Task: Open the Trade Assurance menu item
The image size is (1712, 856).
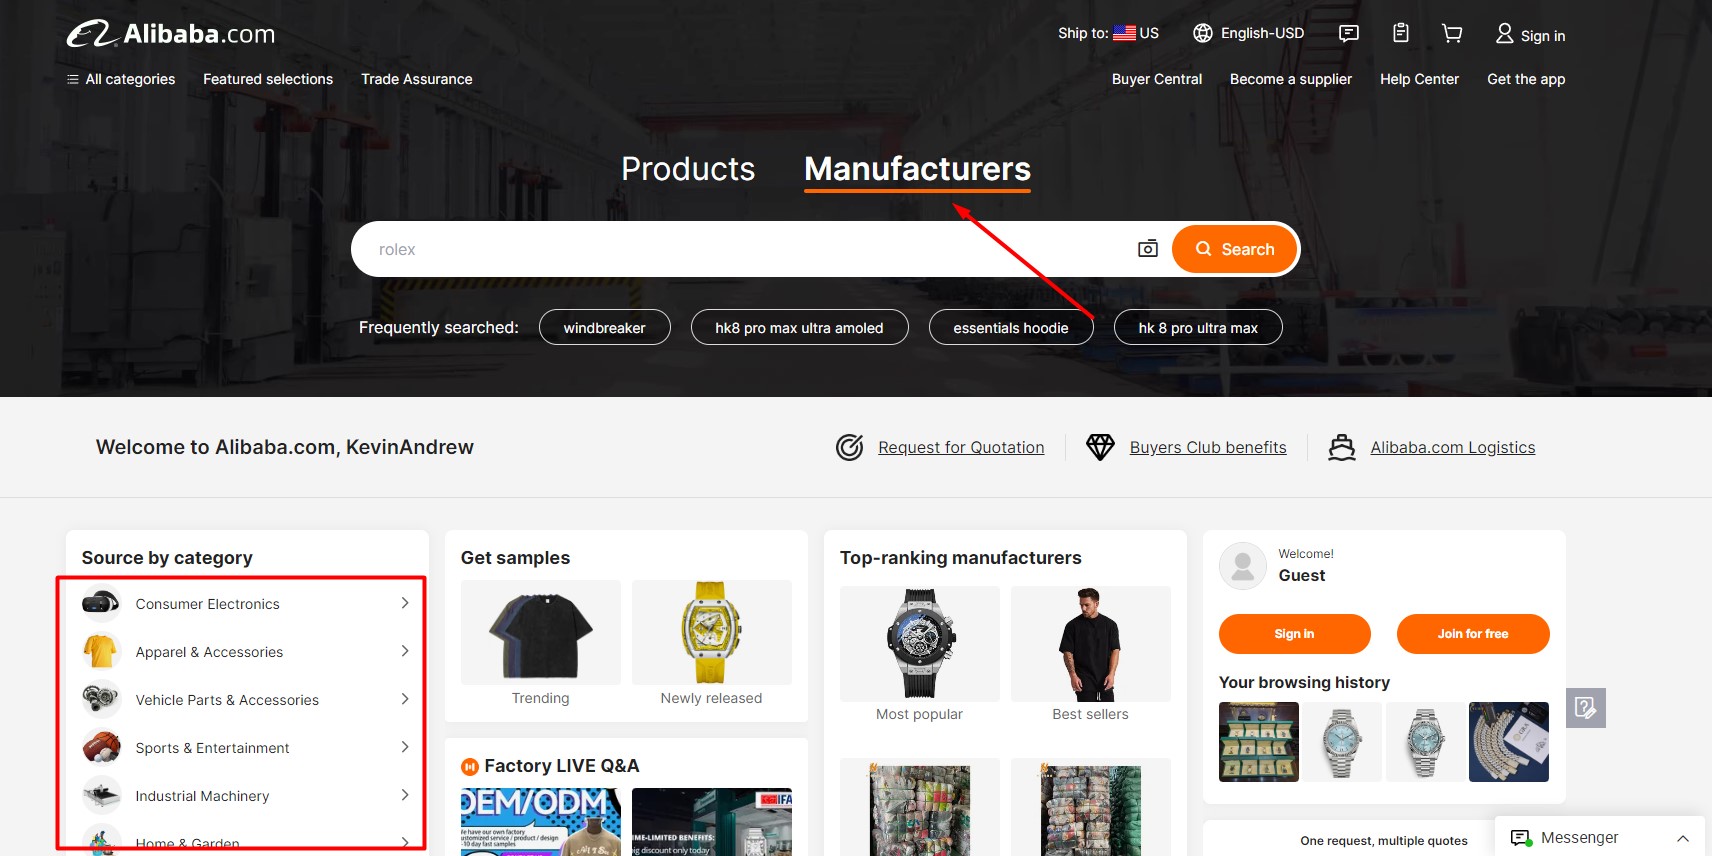Action: click(x=416, y=79)
